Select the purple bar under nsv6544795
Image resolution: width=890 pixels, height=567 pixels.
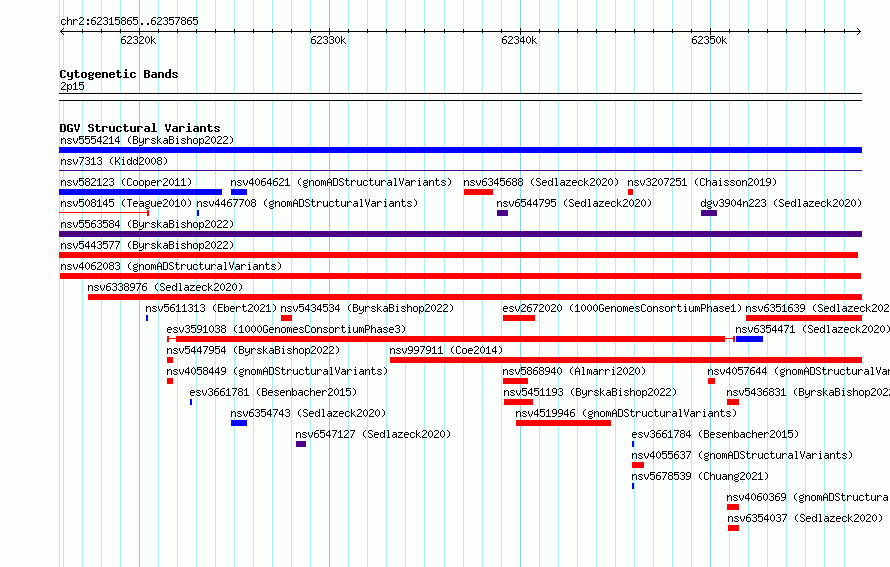502,213
